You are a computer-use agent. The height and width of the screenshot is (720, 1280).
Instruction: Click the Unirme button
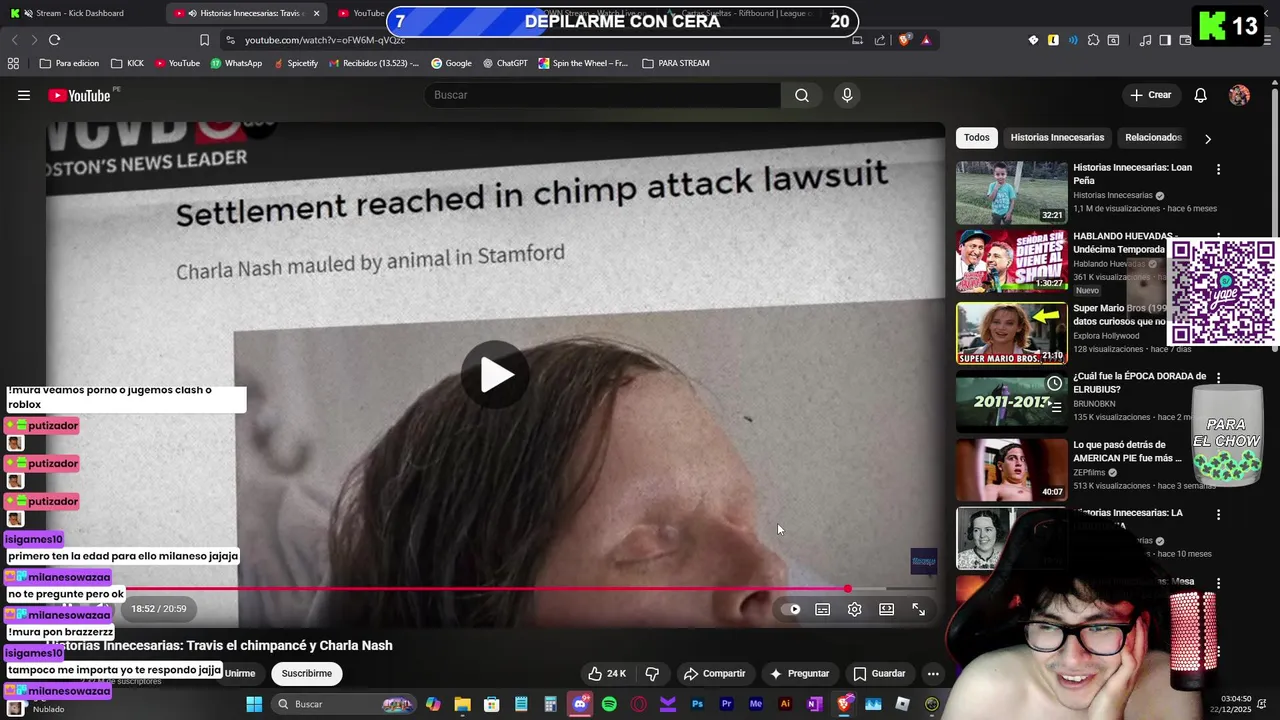tap(239, 674)
